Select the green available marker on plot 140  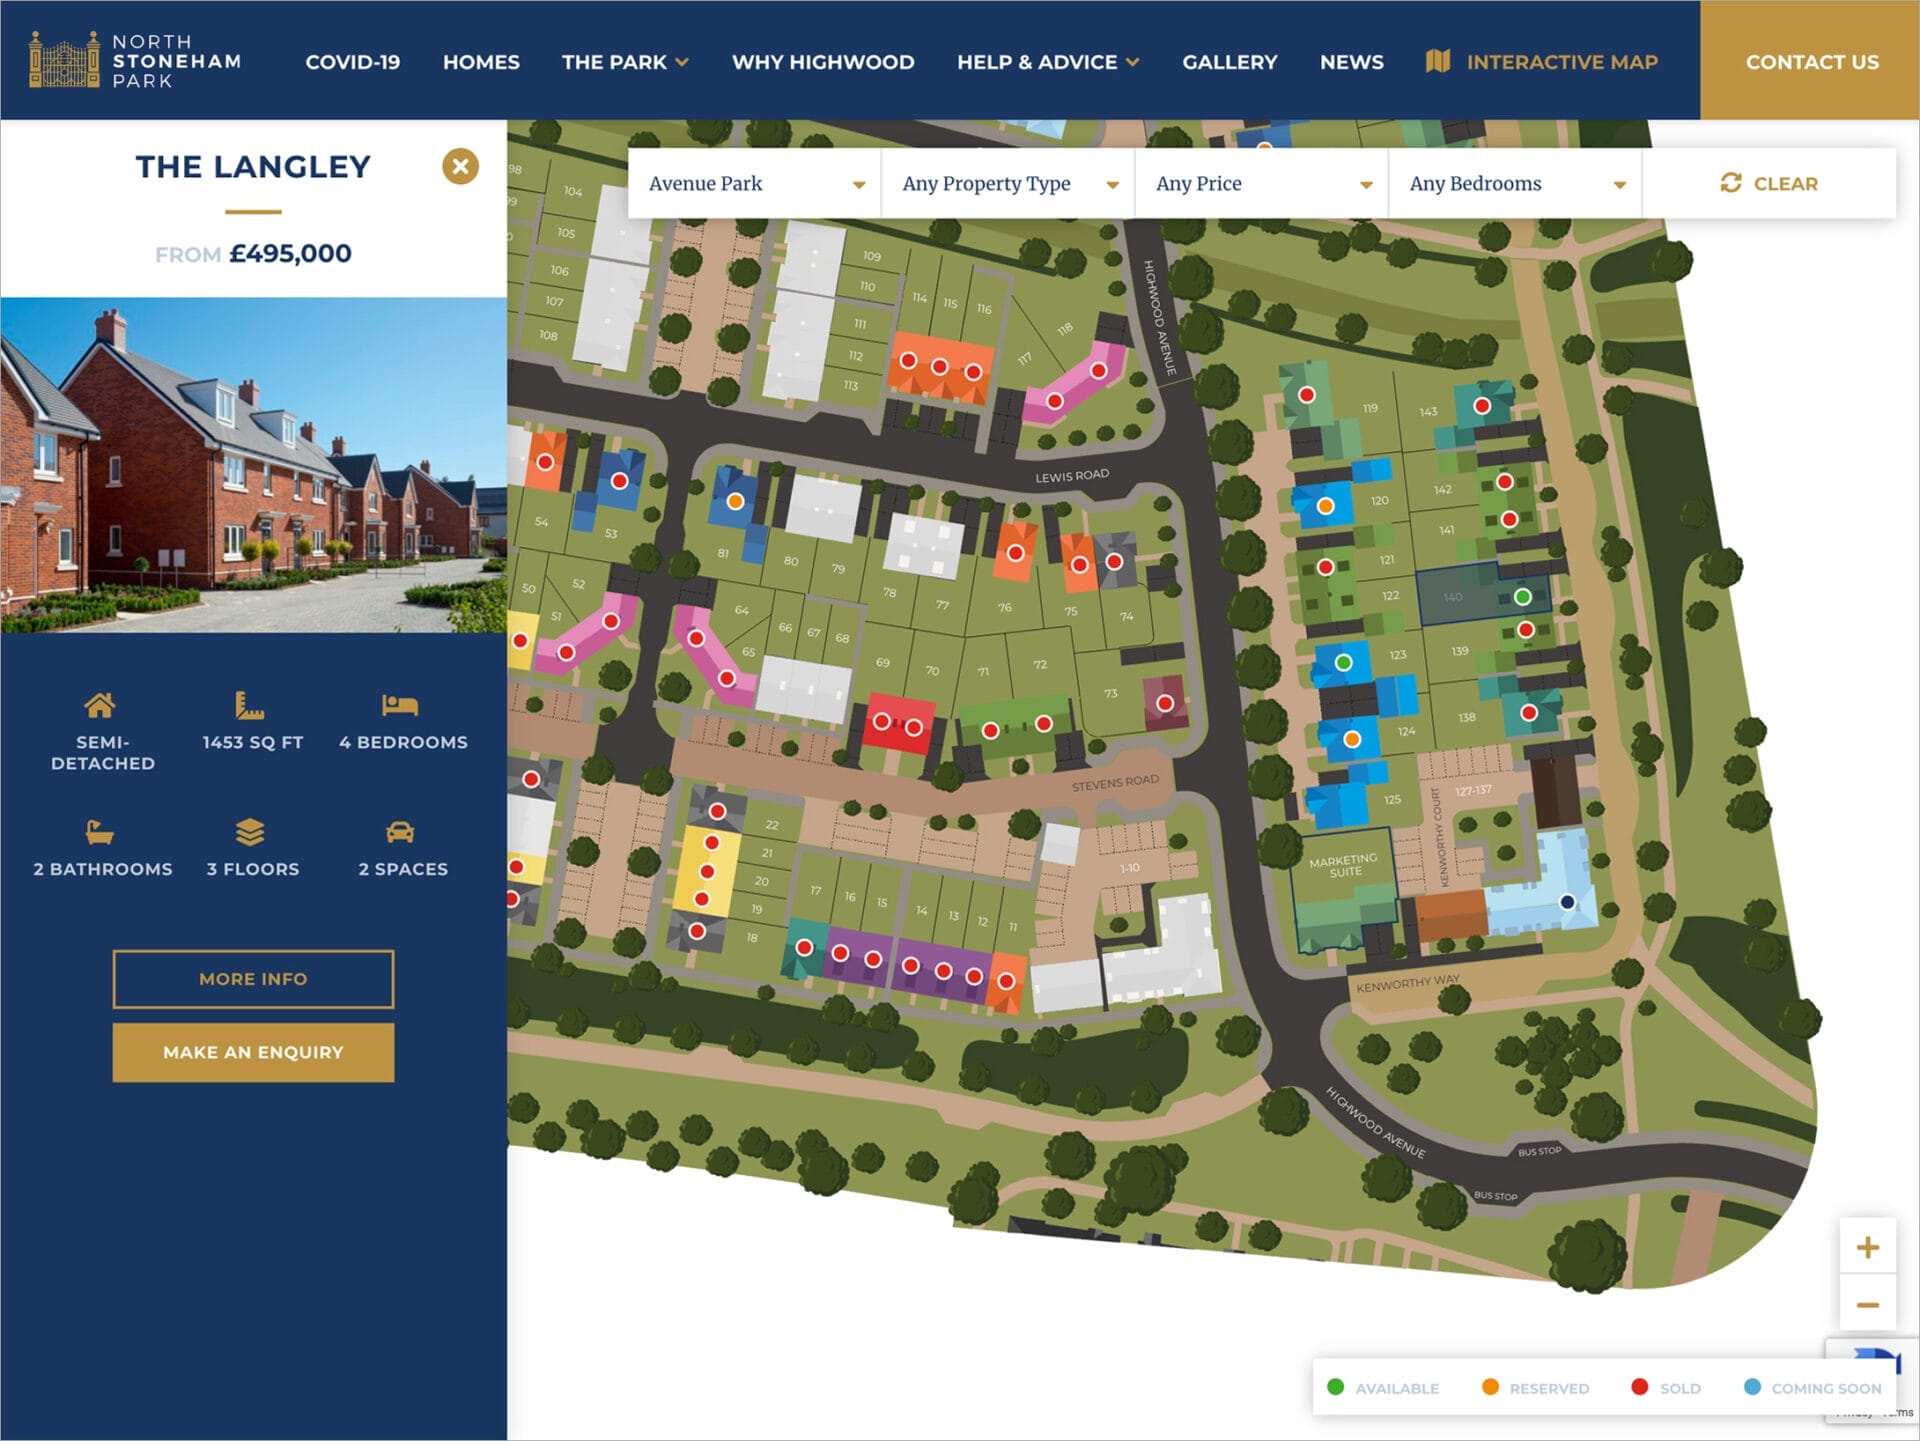tap(1522, 597)
